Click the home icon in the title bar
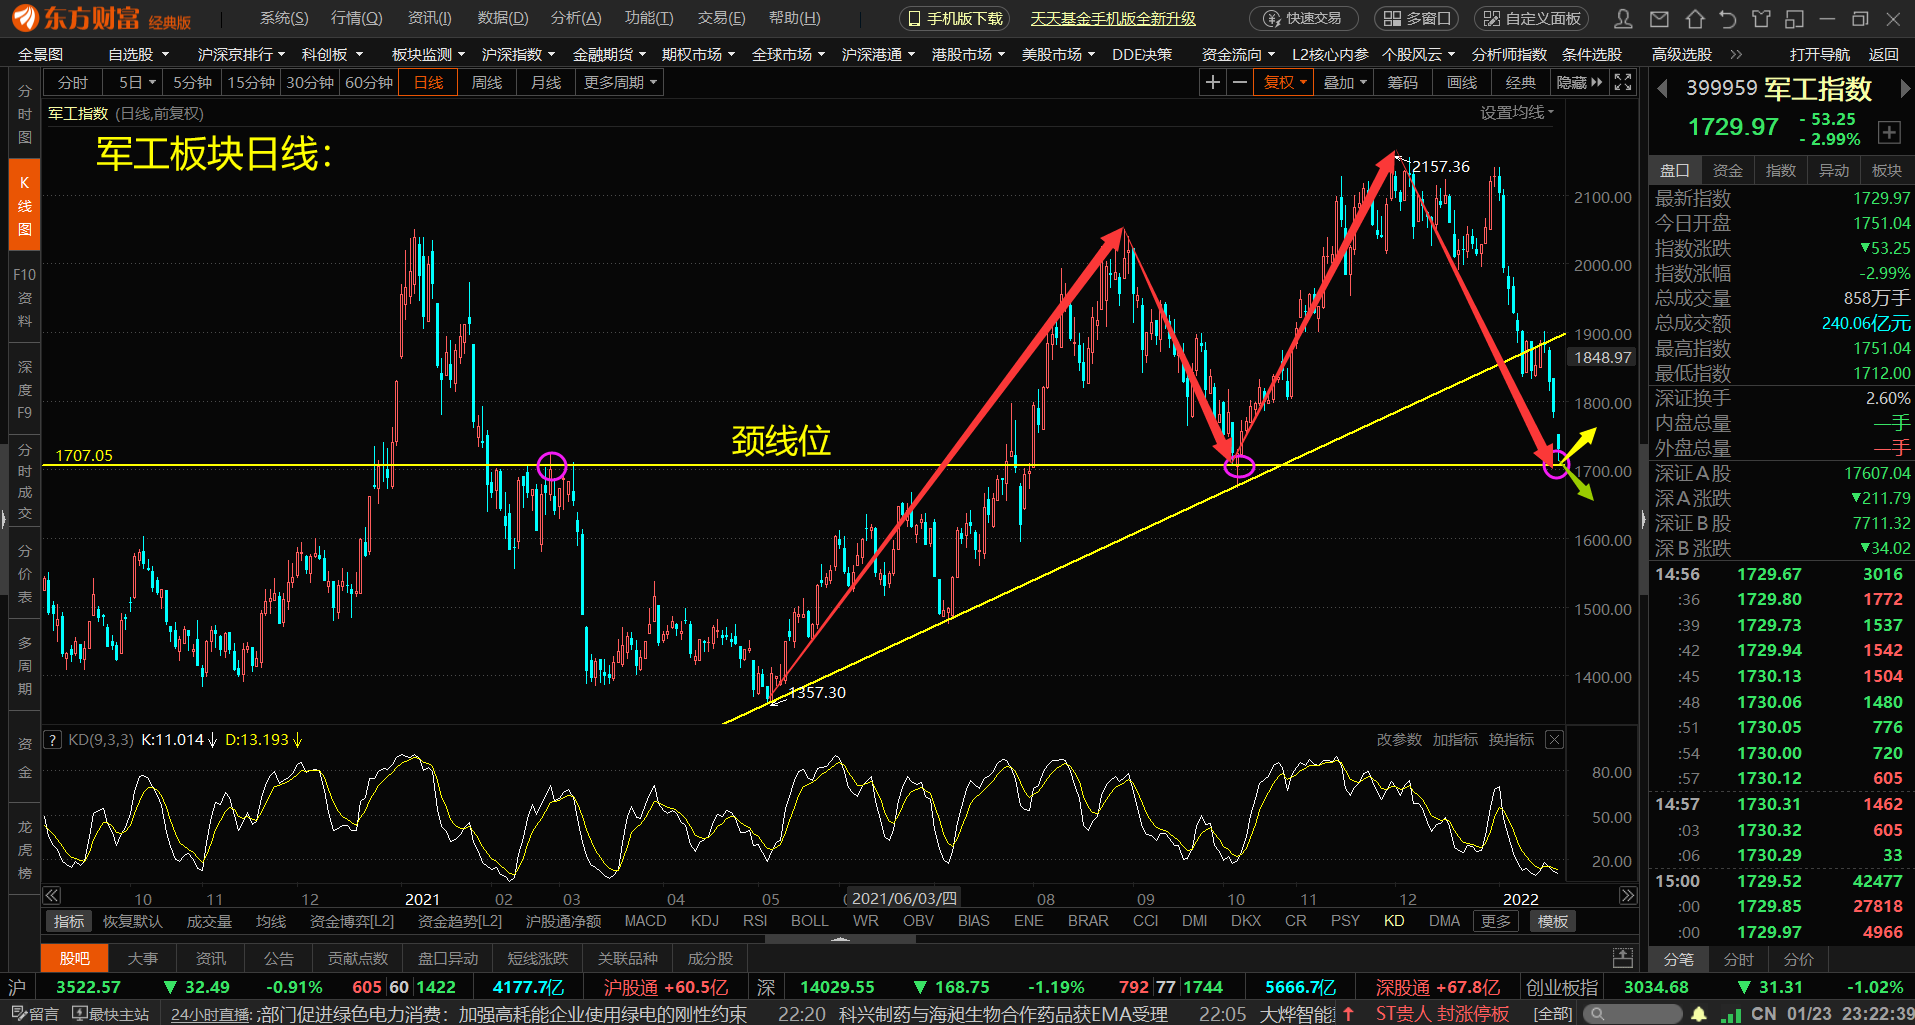 point(1694,19)
